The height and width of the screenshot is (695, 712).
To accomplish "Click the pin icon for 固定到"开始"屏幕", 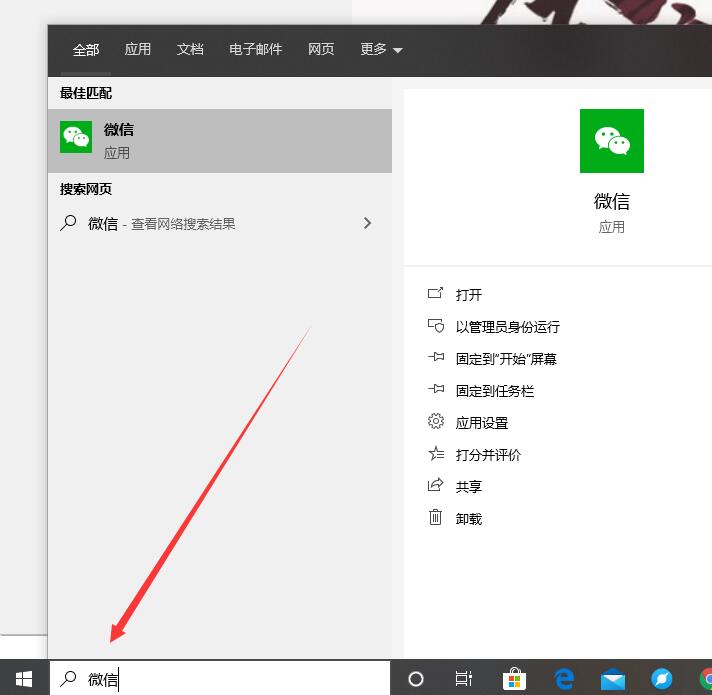I will coord(436,357).
